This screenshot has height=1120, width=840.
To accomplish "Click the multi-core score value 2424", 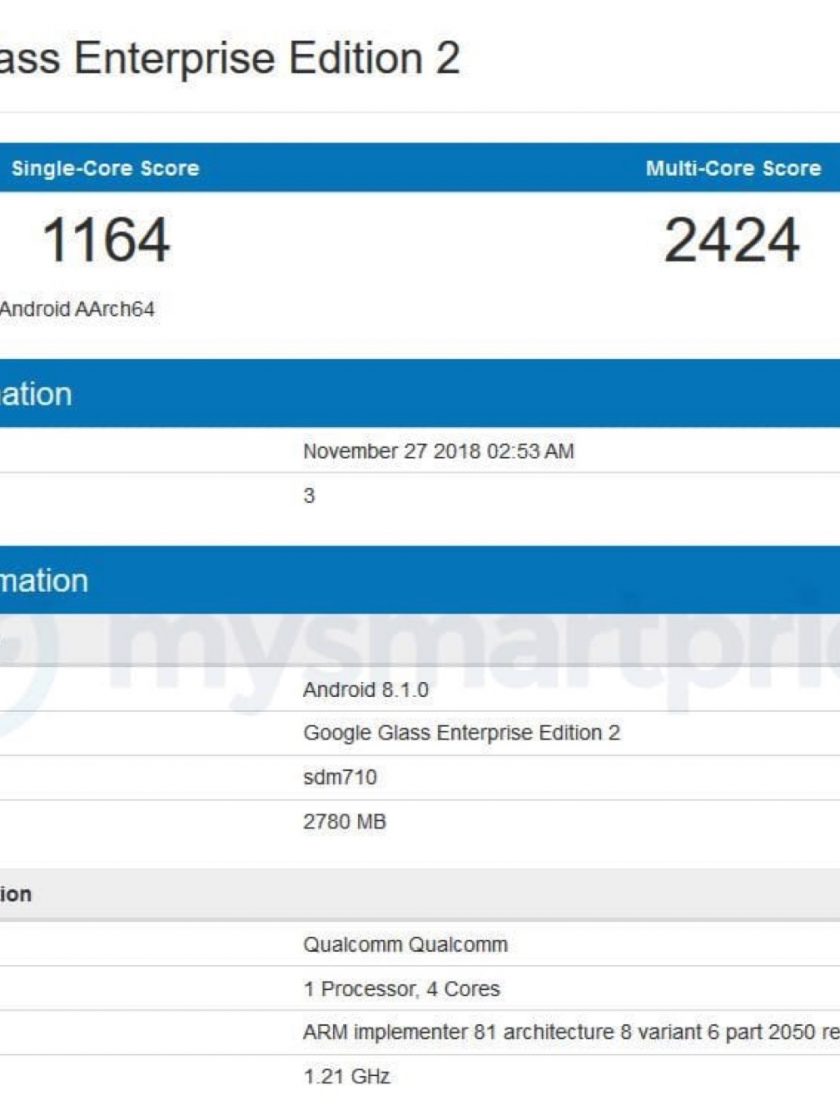I will click(732, 241).
